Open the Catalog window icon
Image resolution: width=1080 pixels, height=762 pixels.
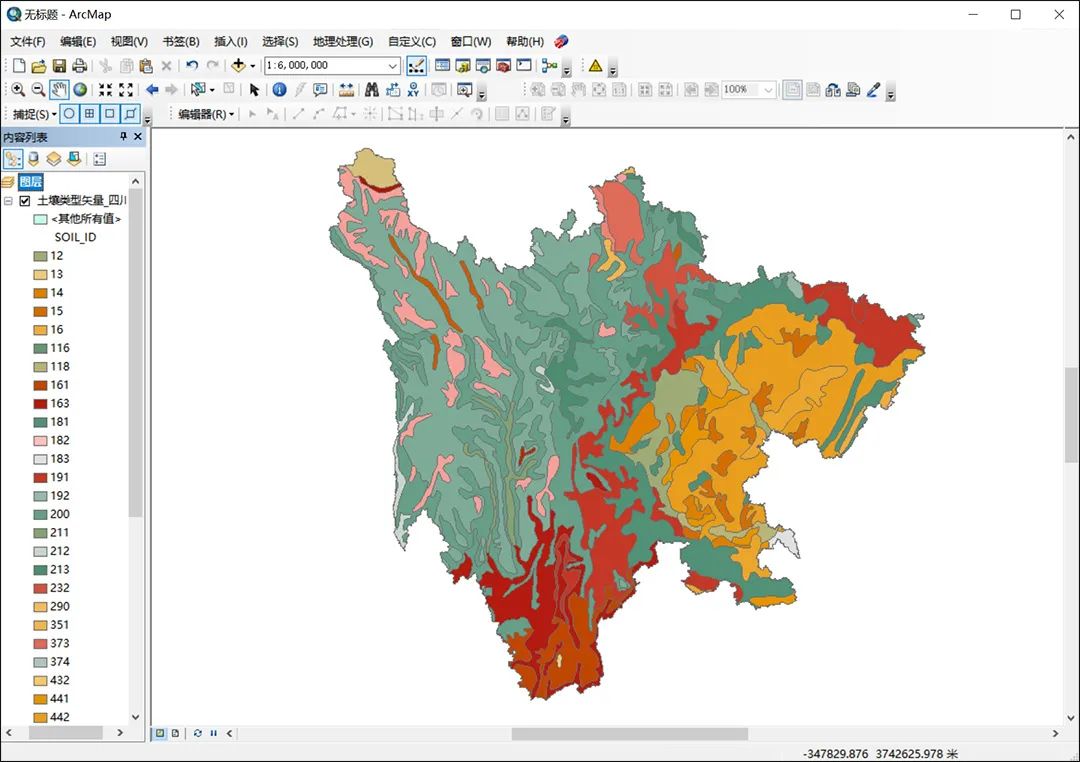pyautogui.click(x=463, y=65)
